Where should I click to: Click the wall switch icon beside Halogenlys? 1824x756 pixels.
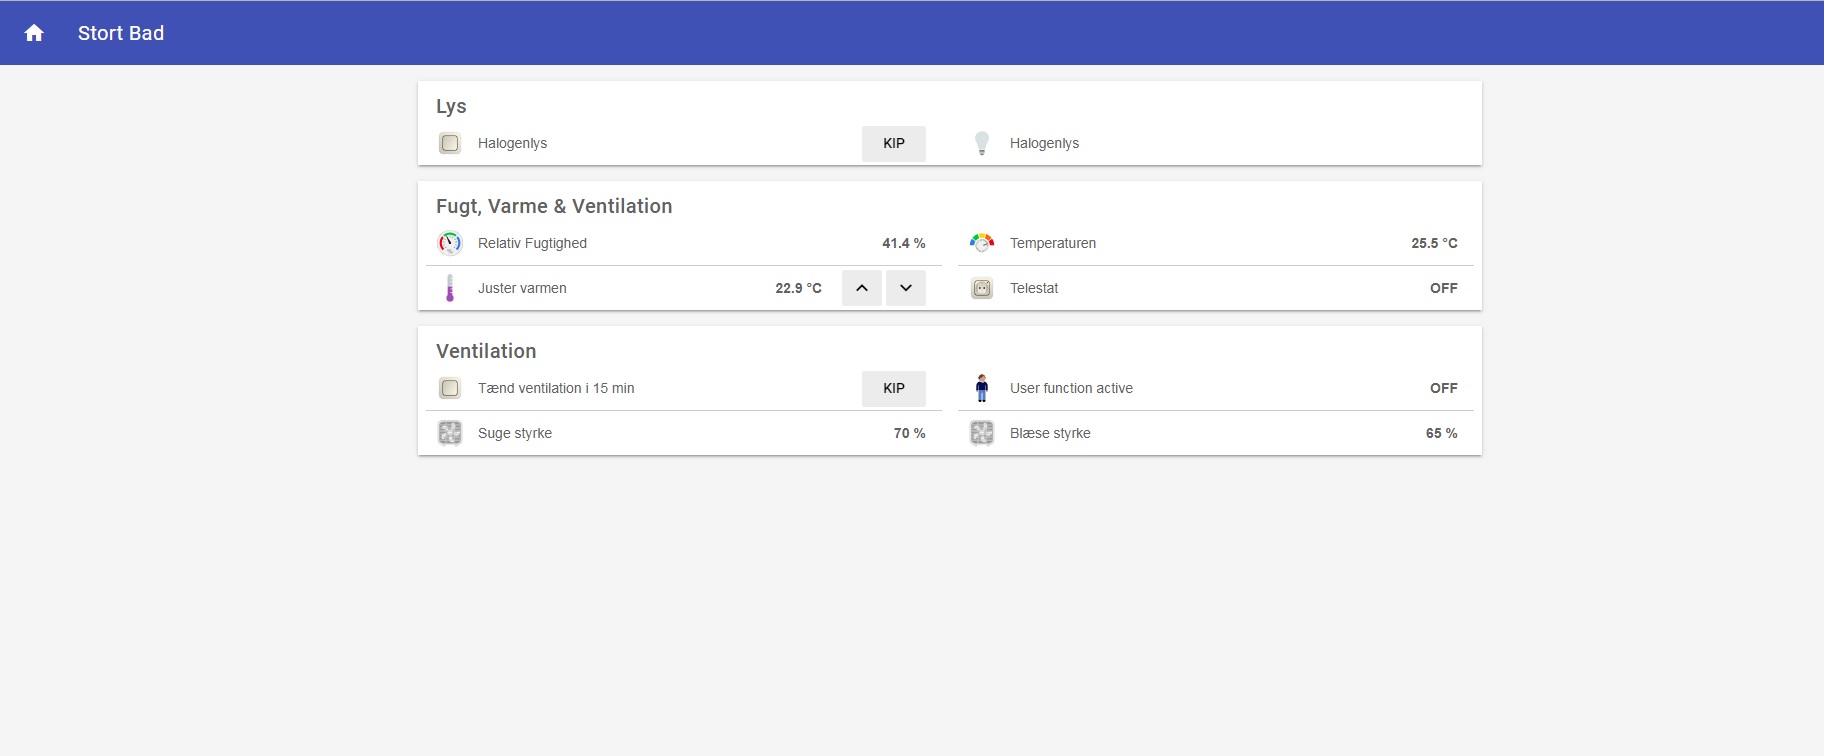tap(450, 143)
